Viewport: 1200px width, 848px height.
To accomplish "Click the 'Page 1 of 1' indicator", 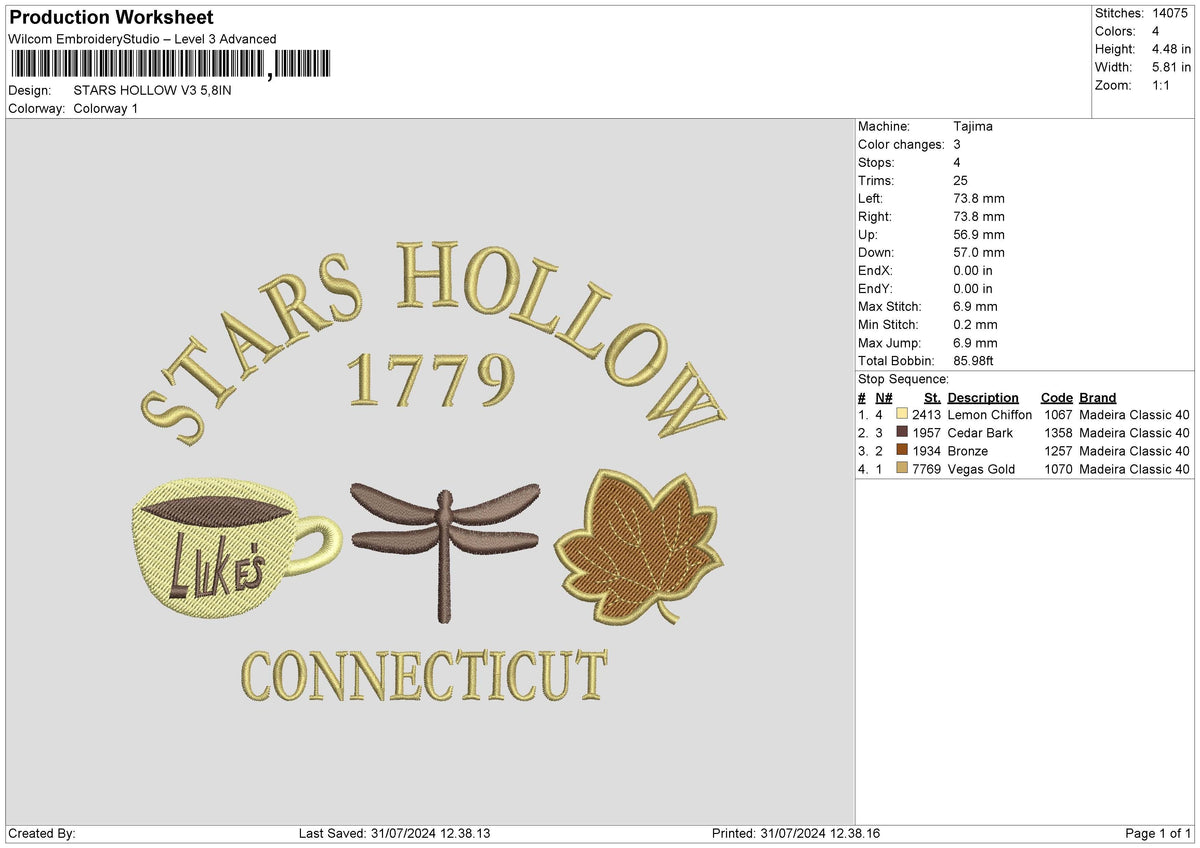I will (1158, 834).
